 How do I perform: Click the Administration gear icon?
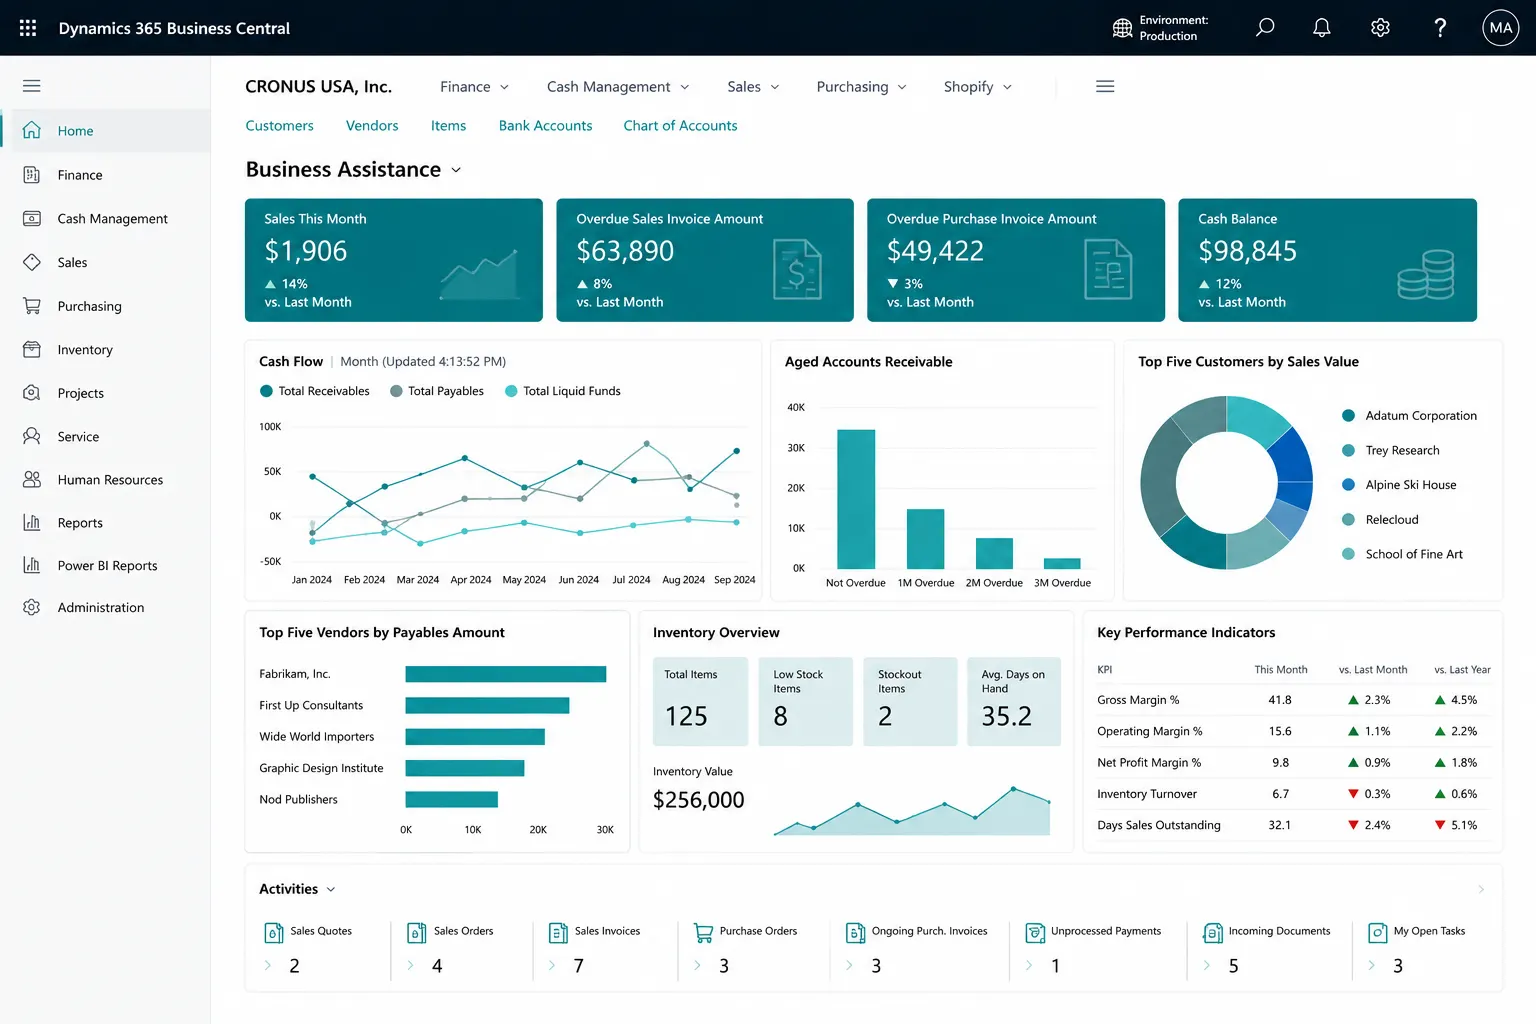[x=32, y=607]
